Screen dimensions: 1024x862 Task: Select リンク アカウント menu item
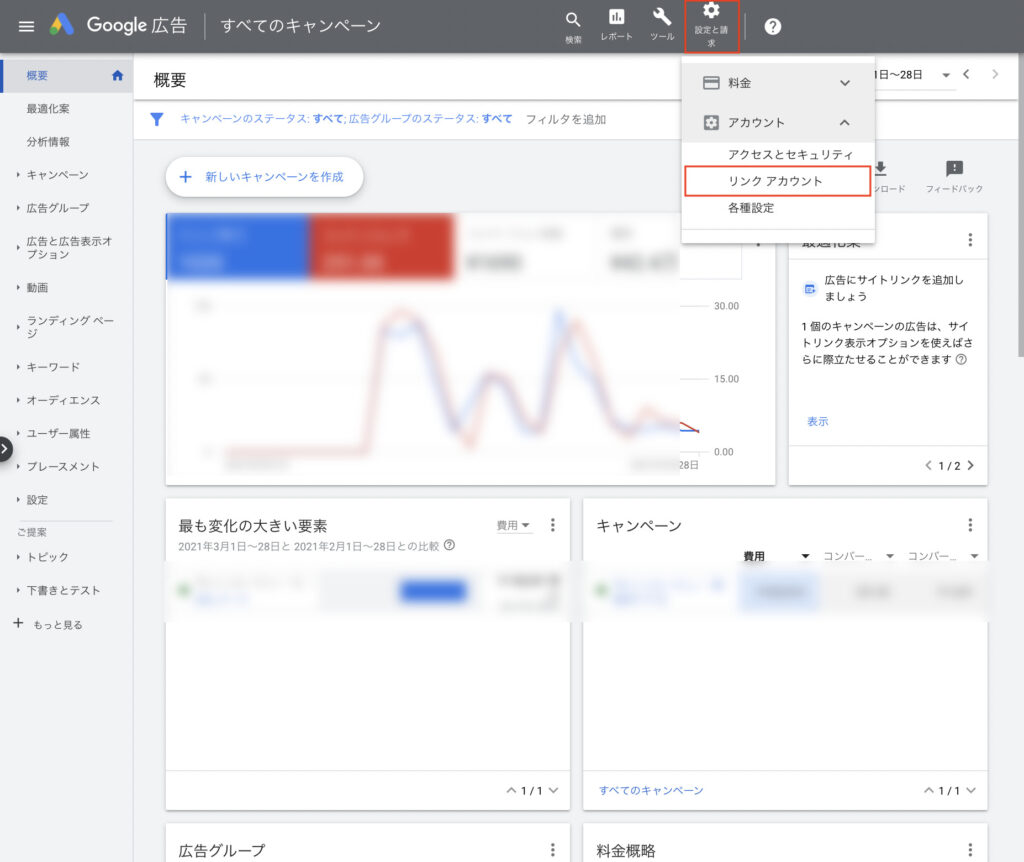(776, 181)
